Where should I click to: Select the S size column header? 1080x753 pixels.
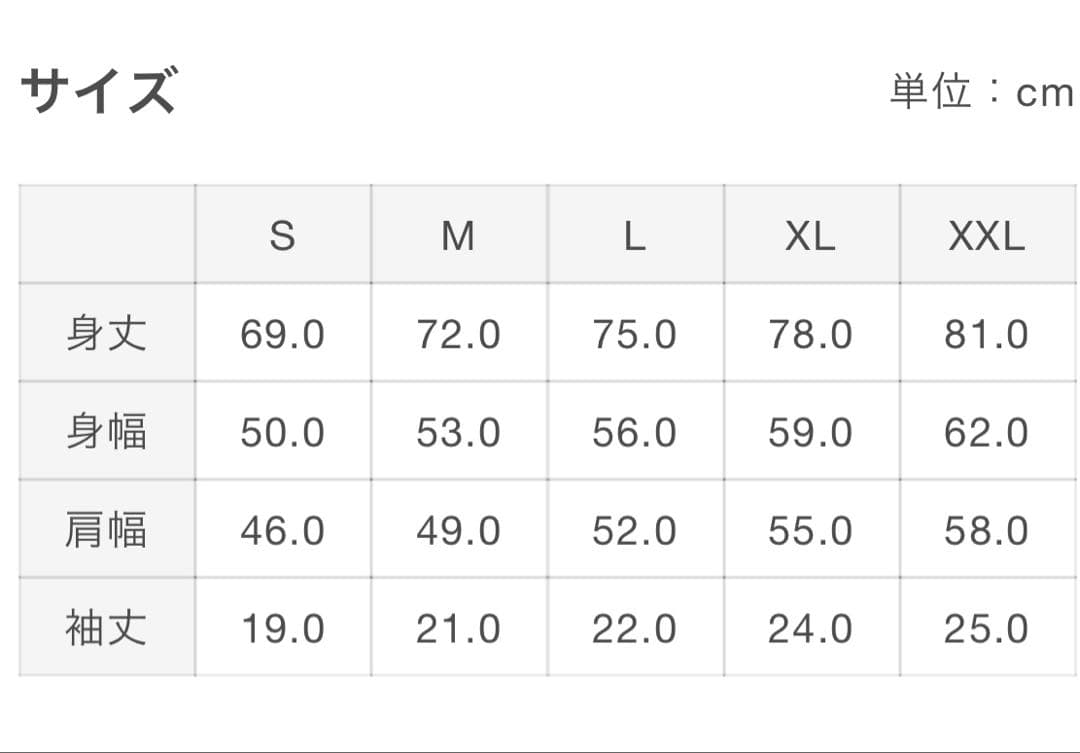(283, 236)
